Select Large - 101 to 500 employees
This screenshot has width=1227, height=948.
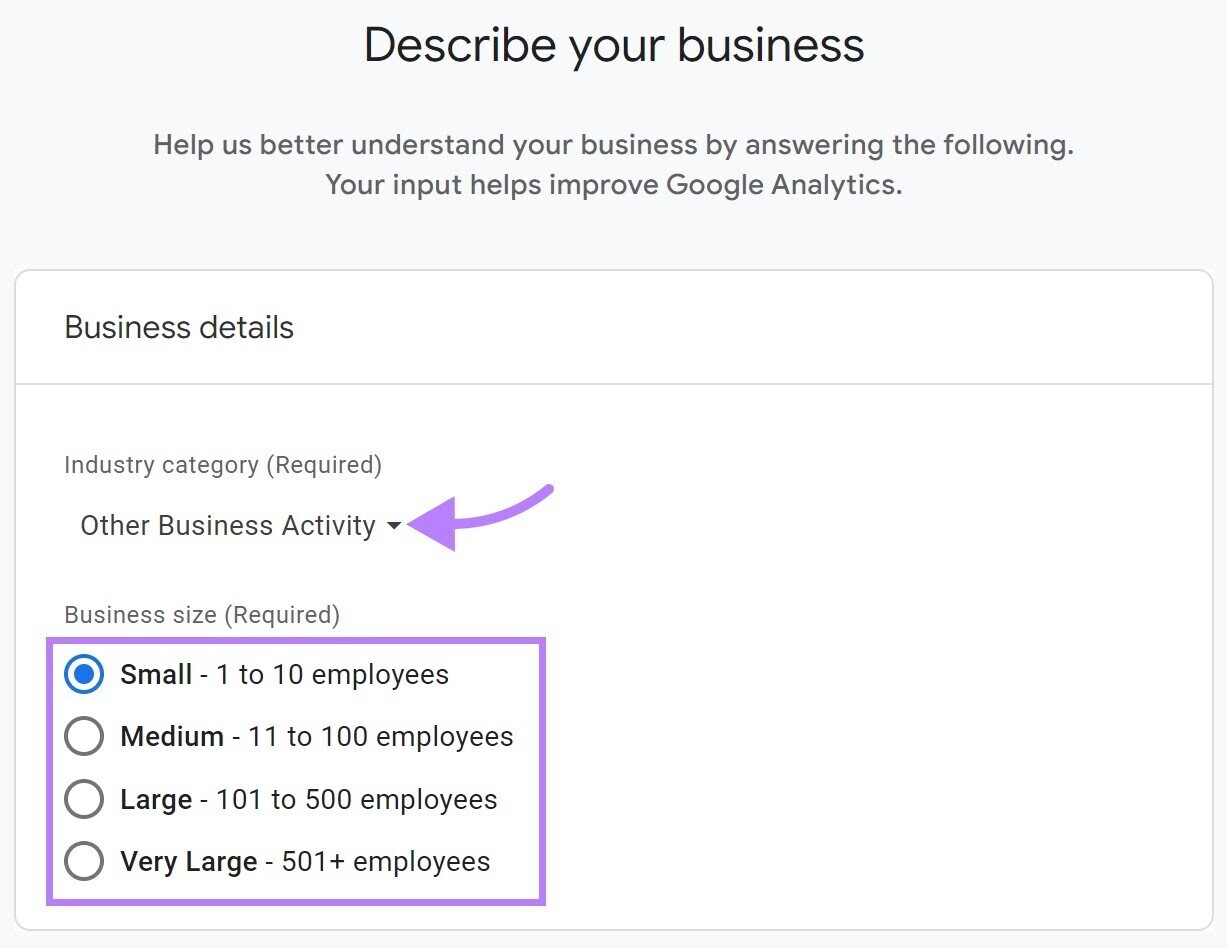(x=84, y=799)
